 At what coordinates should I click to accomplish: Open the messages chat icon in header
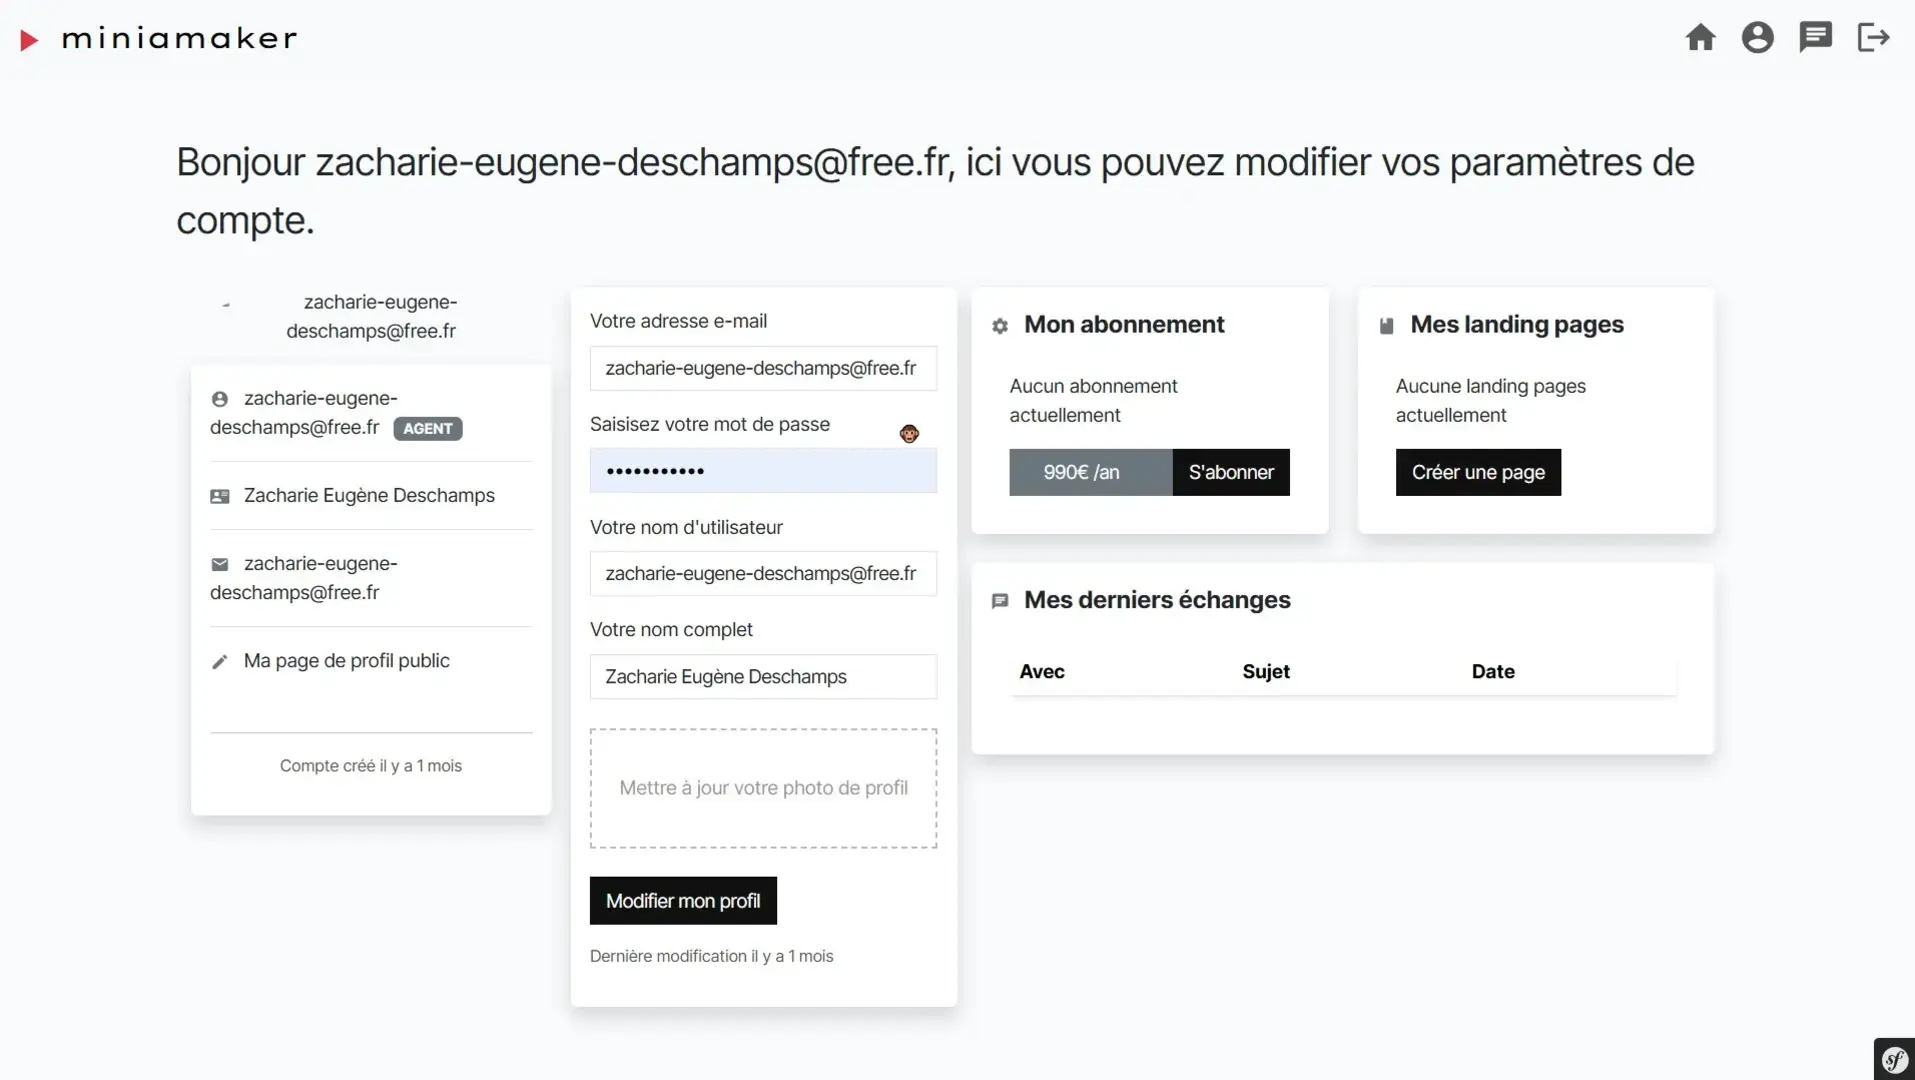[x=1815, y=38]
